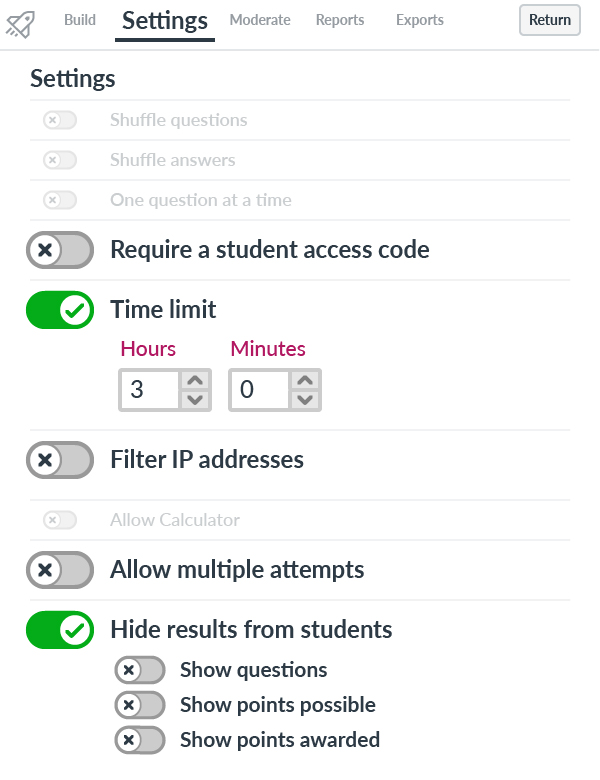Enable Require a student access code
The height and width of the screenshot is (780, 600).
(x=60, y=250)
